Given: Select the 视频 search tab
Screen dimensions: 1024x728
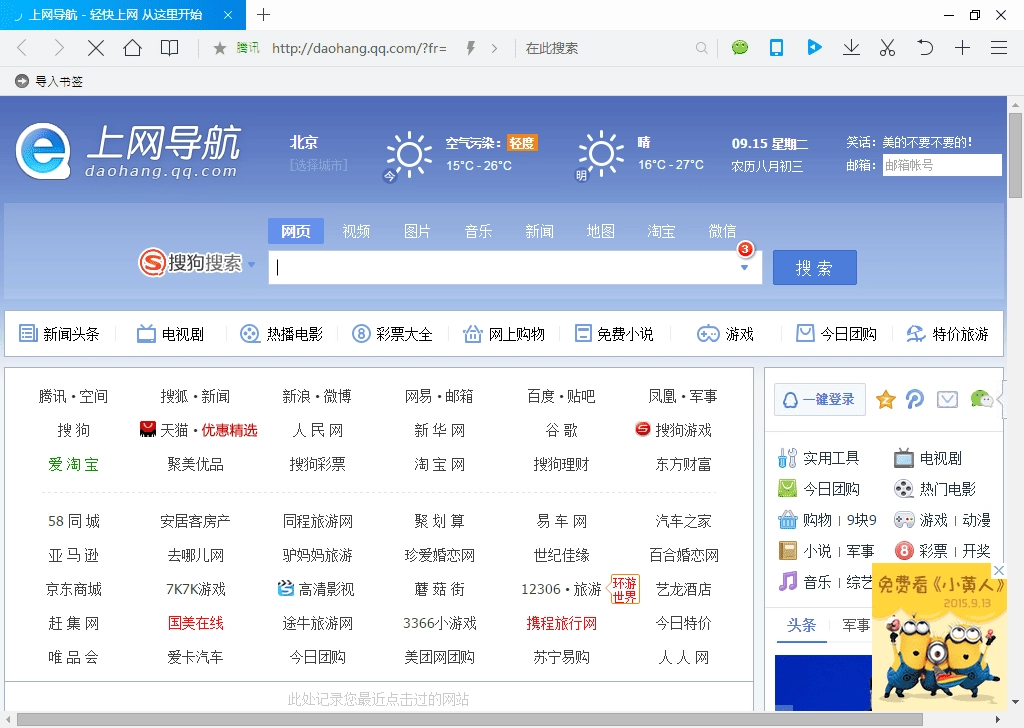Looking at the screenshot, I should 357,231.
